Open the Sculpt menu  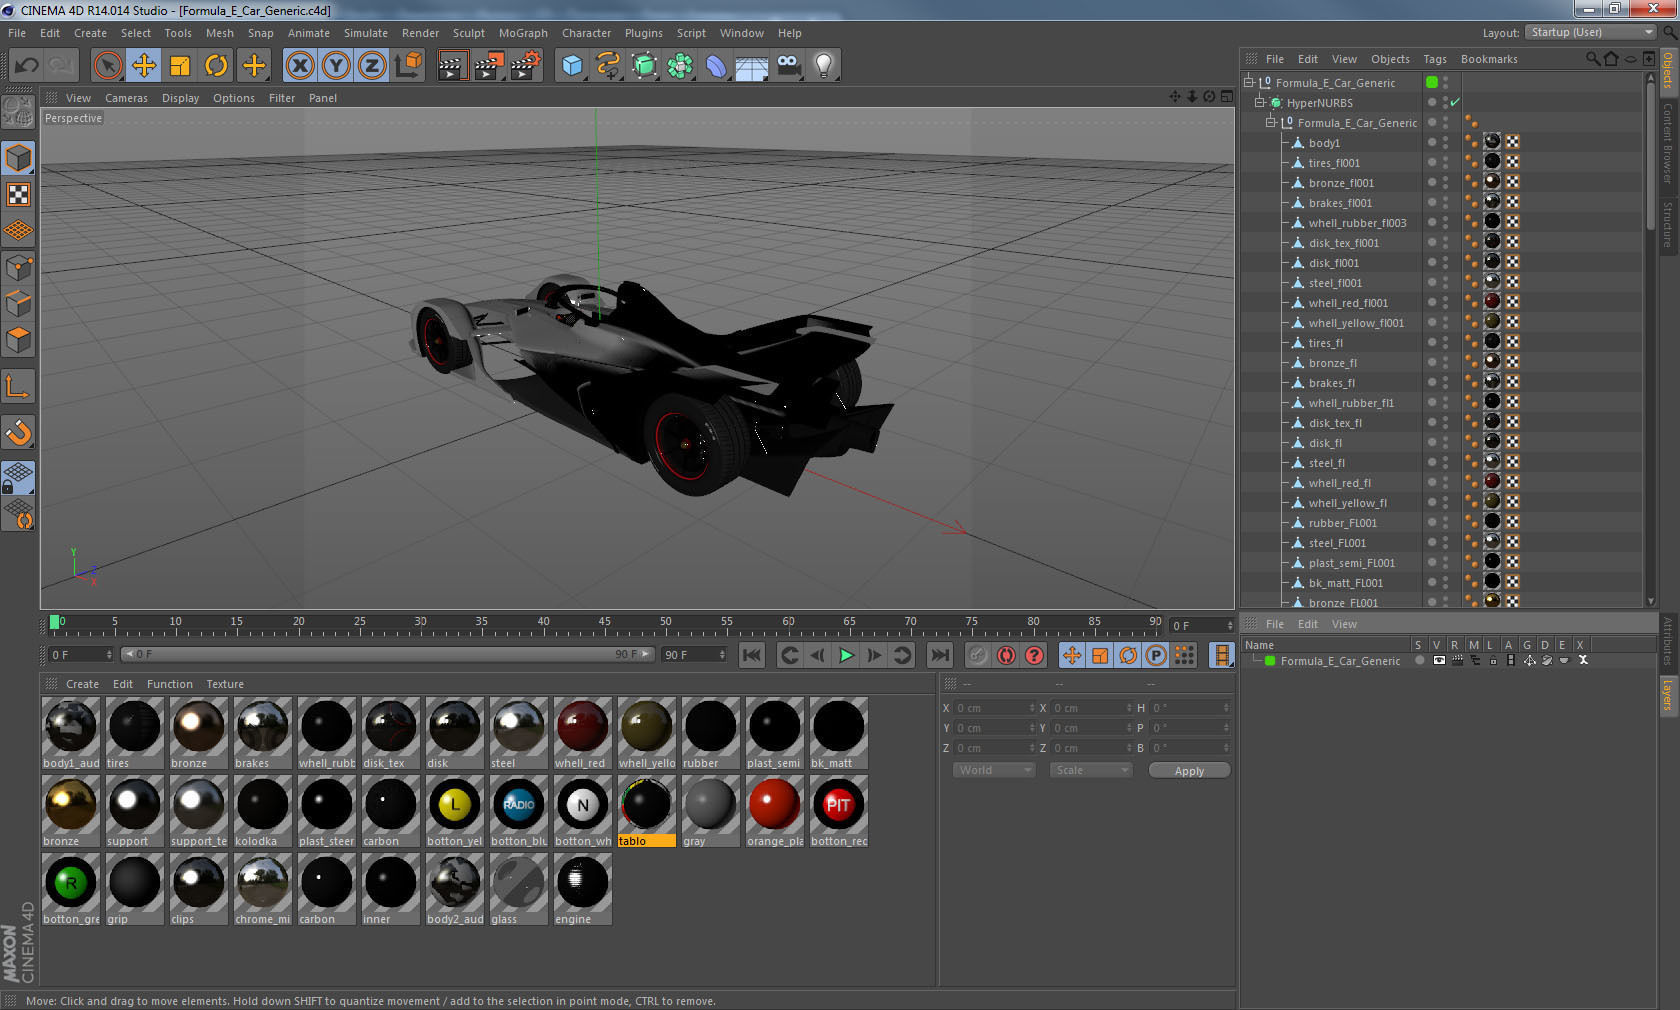pyautogui.click(x=469, y=33)
